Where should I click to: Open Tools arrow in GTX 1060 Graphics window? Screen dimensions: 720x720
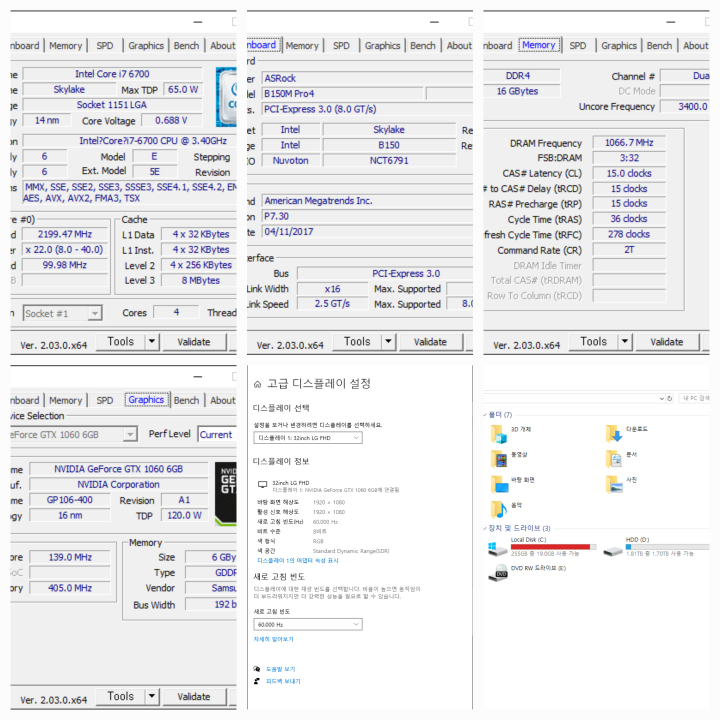coord(152,696)
